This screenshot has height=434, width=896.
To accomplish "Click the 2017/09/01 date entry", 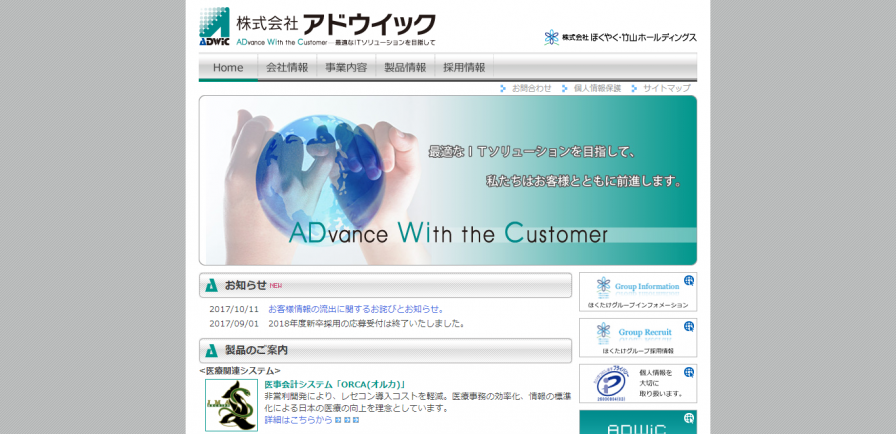I will coord(234,324).
